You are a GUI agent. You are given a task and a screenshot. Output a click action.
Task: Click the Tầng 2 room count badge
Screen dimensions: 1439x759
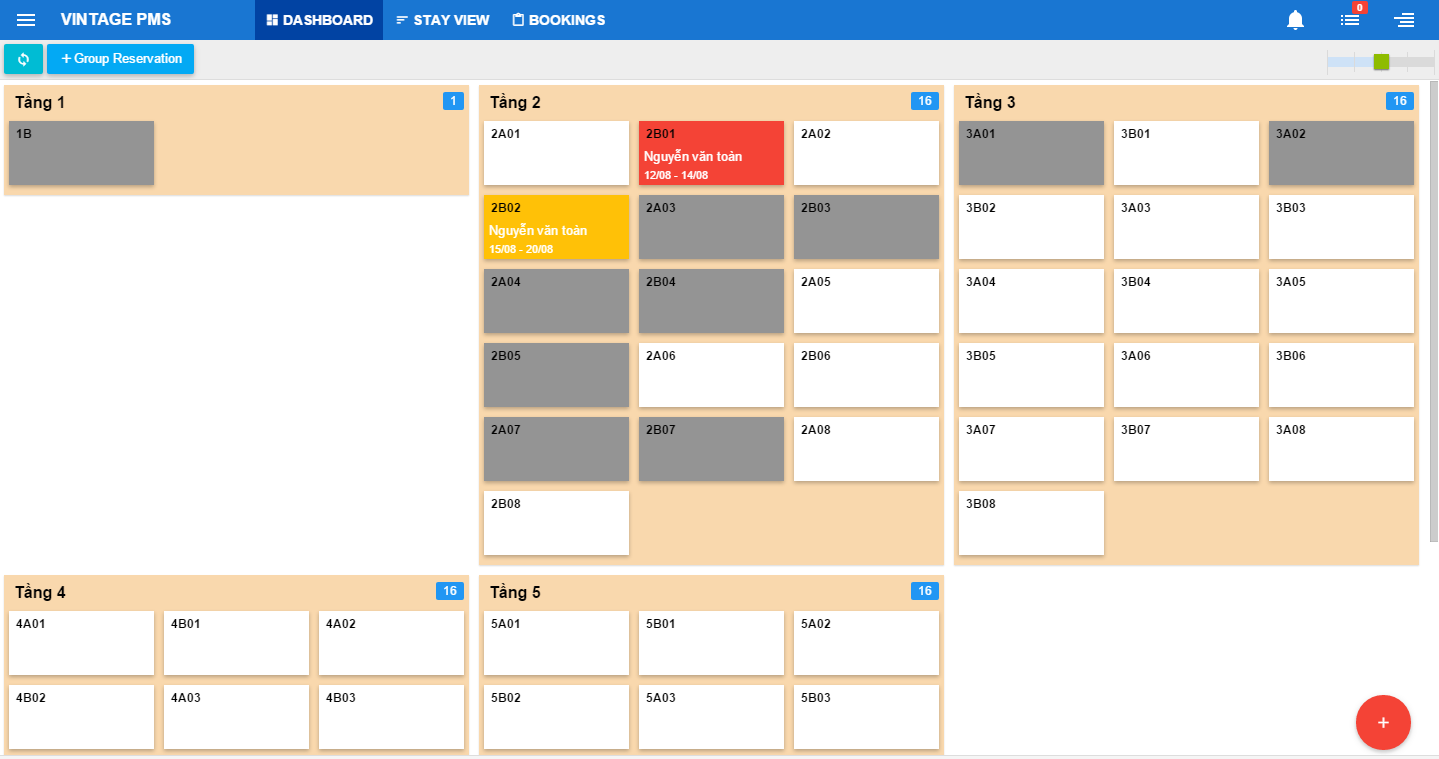pyautogui.click(x=924, y=101)
